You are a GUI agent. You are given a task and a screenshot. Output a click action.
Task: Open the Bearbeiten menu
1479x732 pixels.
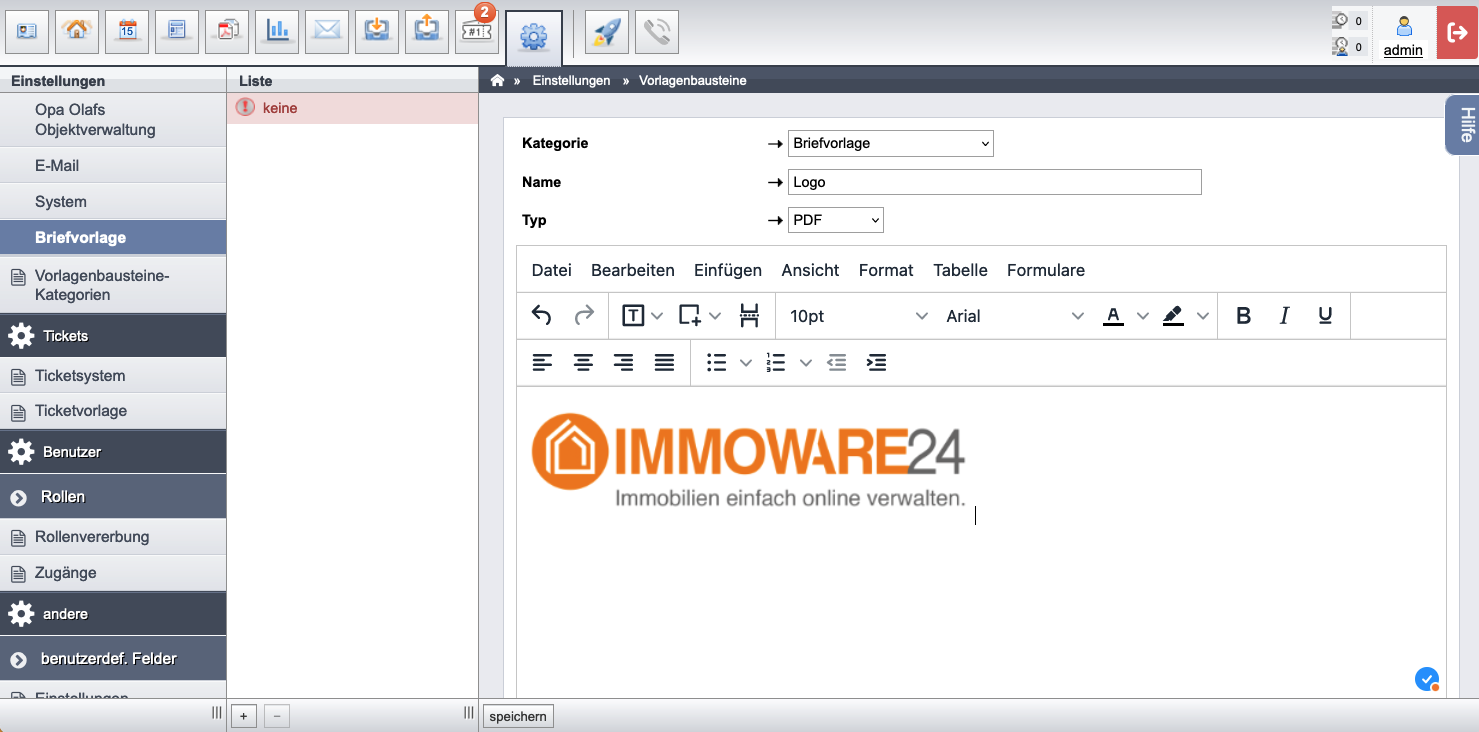[x=633, y=270]
